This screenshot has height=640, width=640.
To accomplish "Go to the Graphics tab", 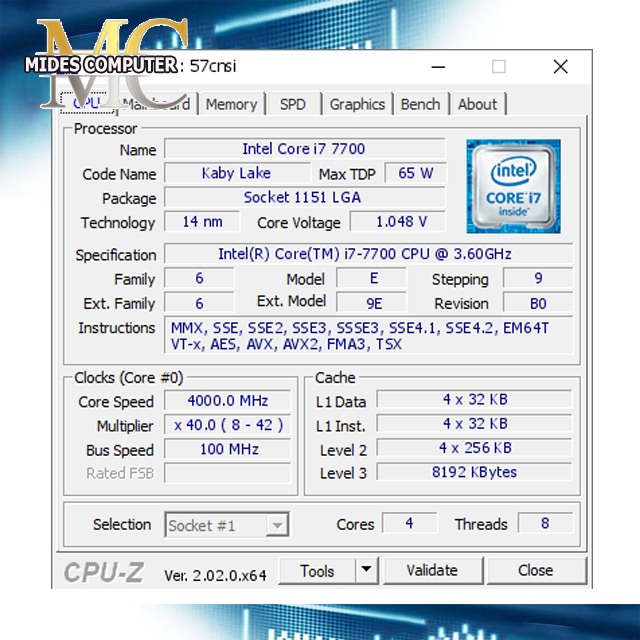I will coord(357,104).
